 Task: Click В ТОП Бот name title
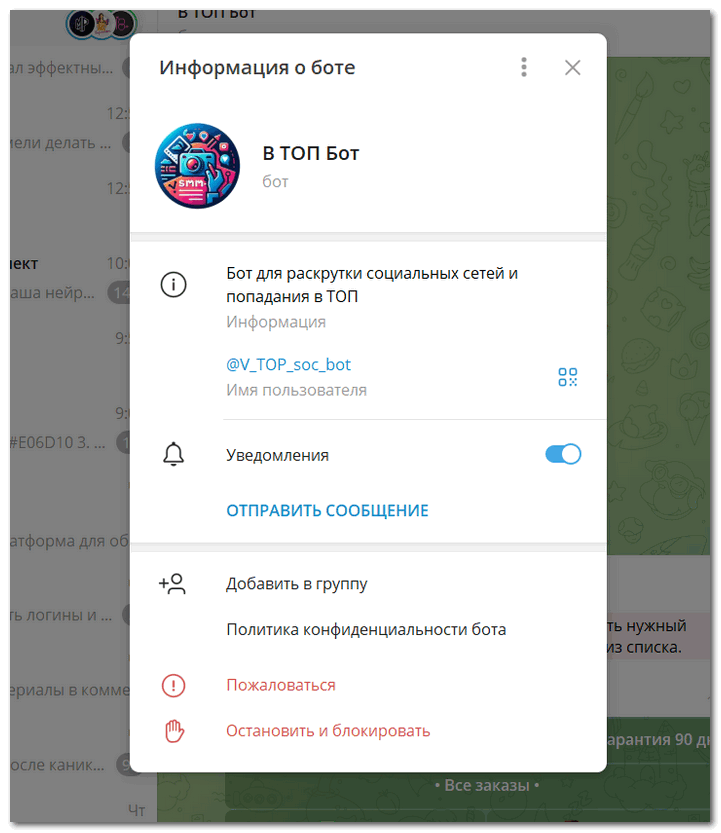point(311,154)
